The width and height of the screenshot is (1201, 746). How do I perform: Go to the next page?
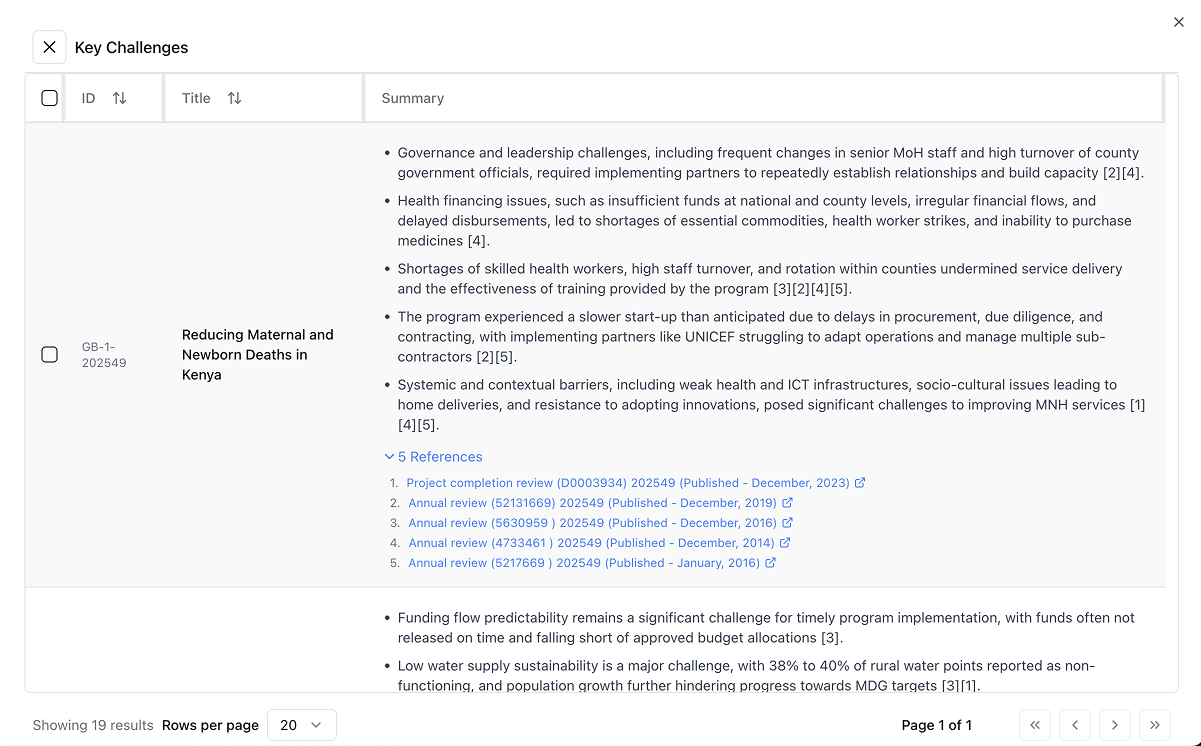point(1114,725)
